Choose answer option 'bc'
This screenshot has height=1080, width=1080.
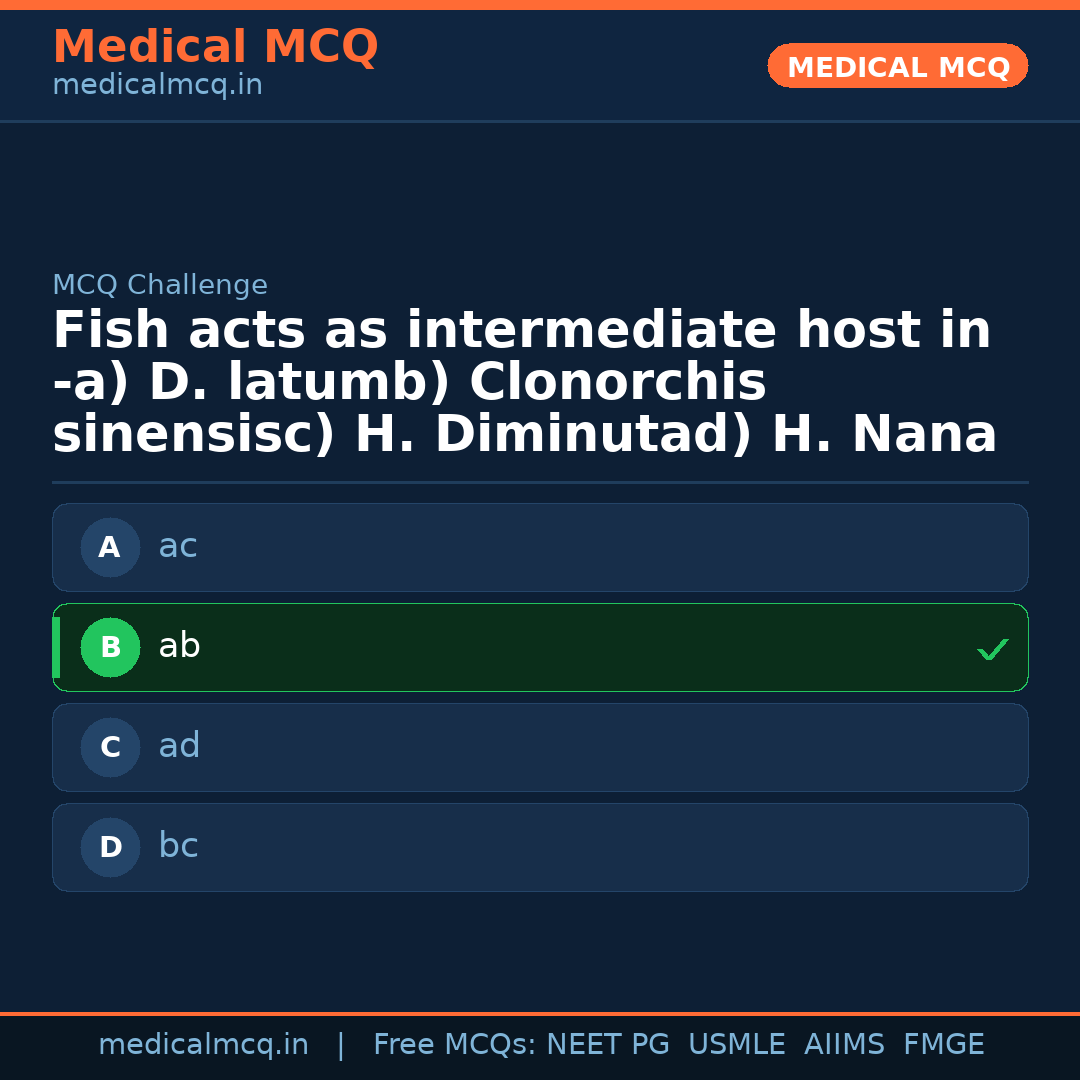pyautogui.click(x=540, y=848)
